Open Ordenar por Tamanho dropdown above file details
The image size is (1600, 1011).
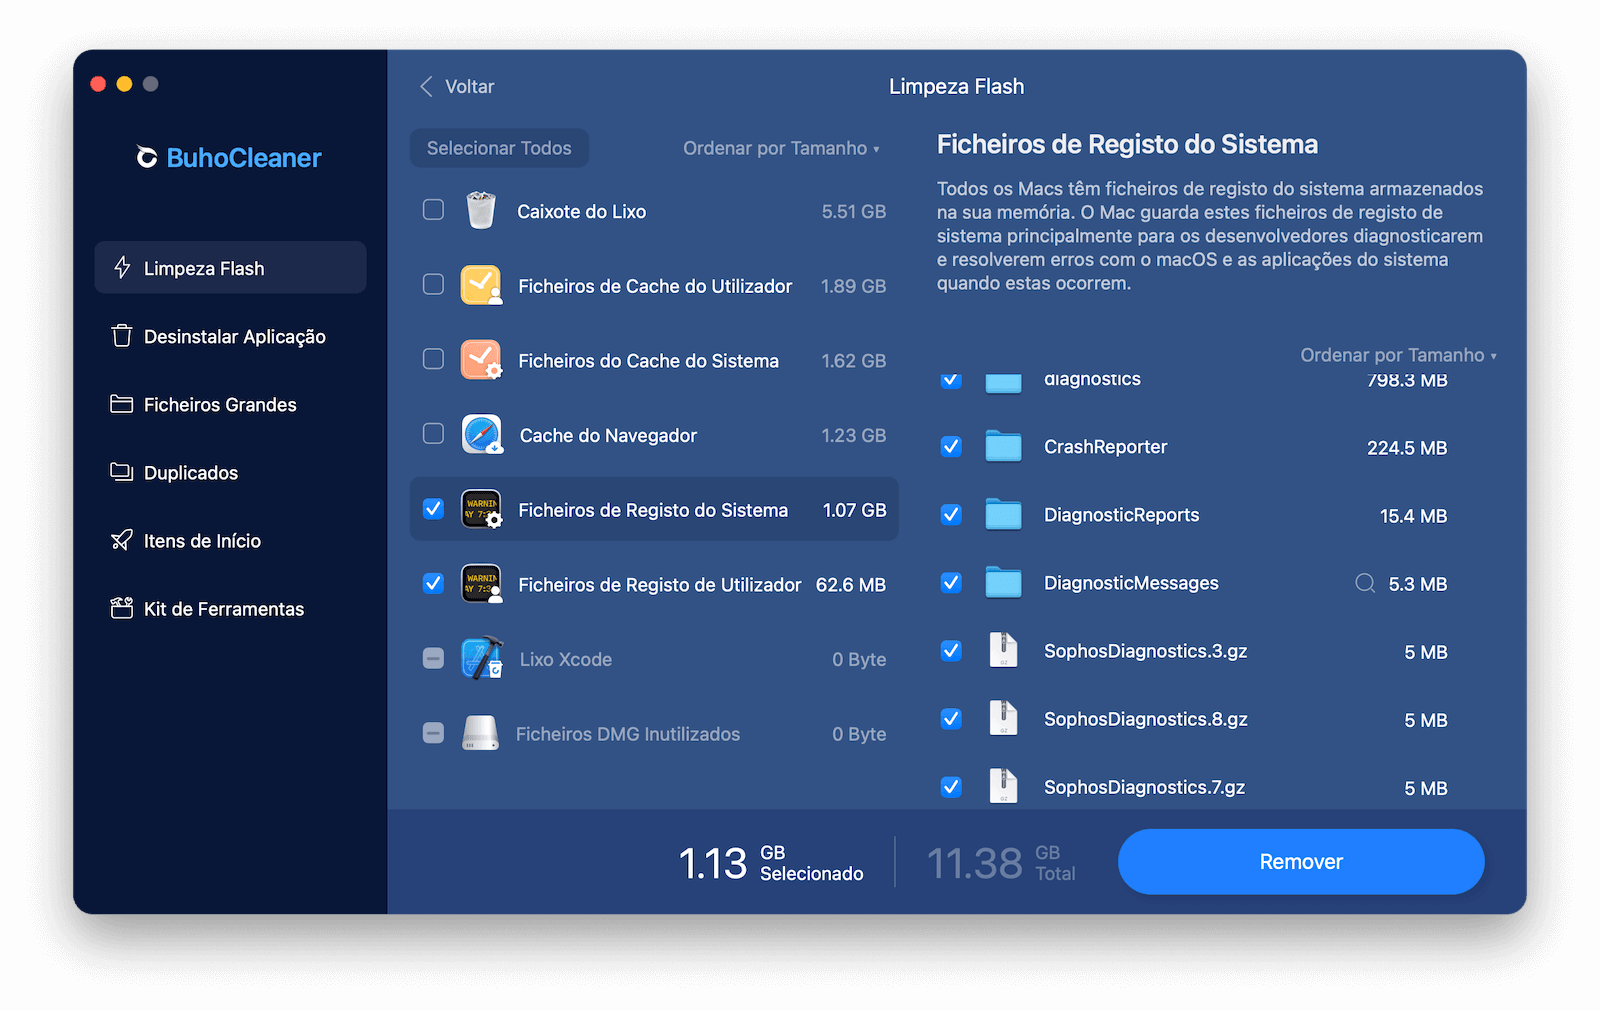click(x=1398, y=355)
